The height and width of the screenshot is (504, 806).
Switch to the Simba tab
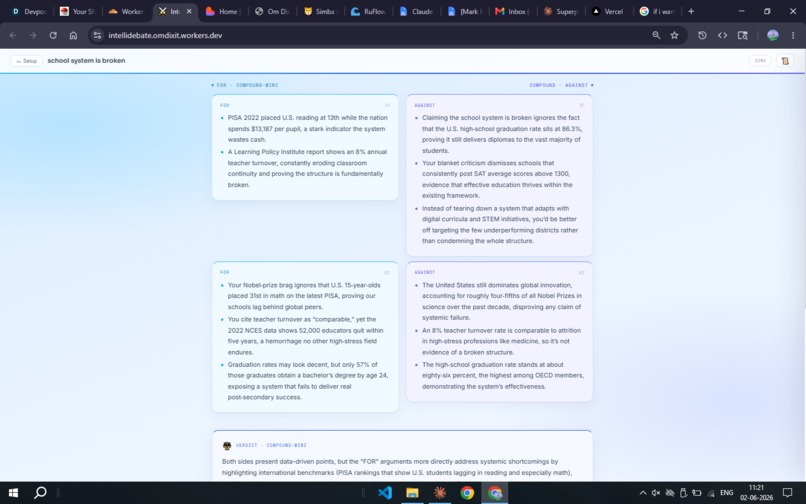point(320,11)
